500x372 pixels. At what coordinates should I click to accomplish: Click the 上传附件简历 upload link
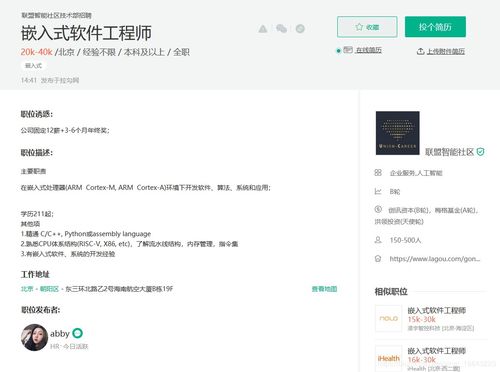[x=446, y=51]
